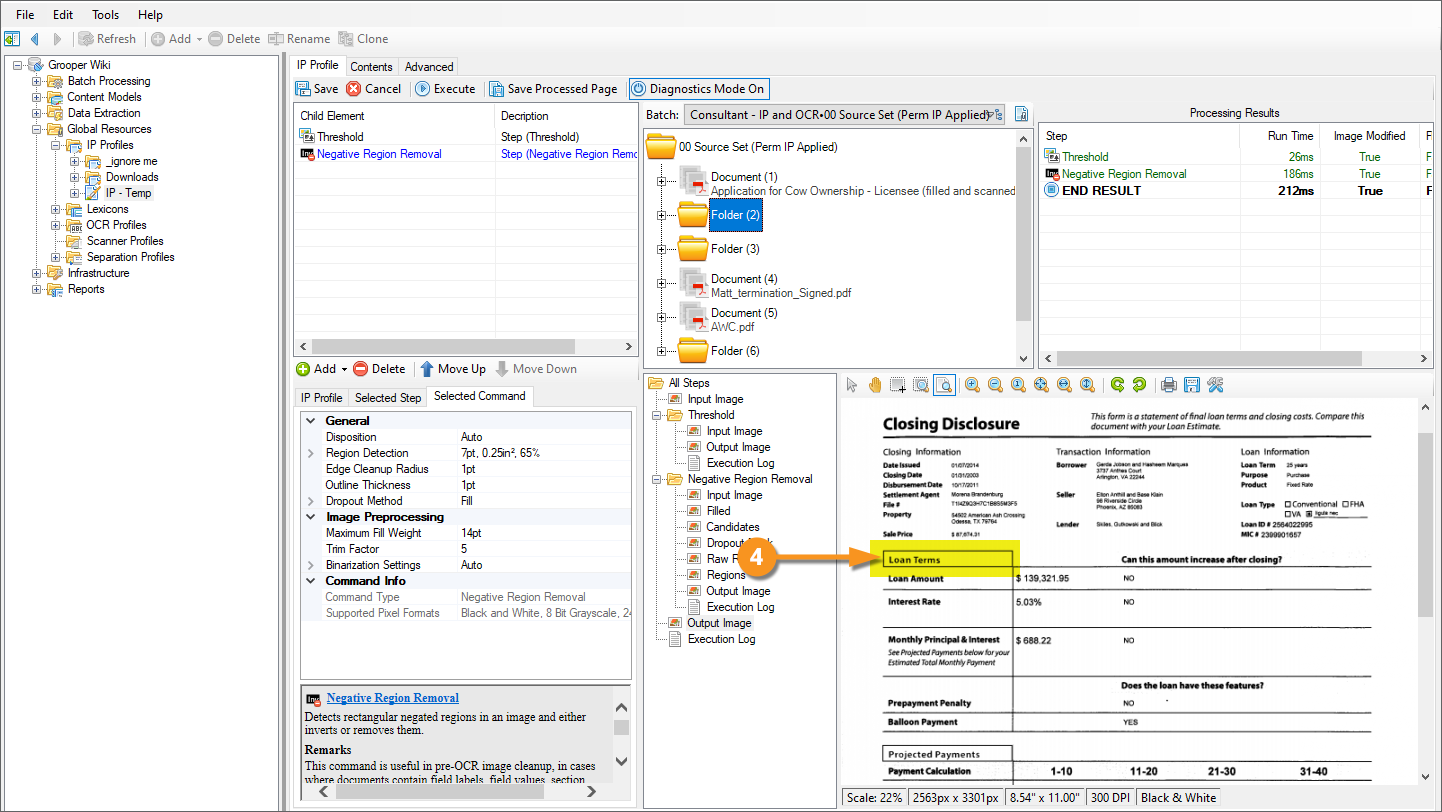Activate the rectangle selection tool
This screenshot has height=812, width=1442.
898,385
